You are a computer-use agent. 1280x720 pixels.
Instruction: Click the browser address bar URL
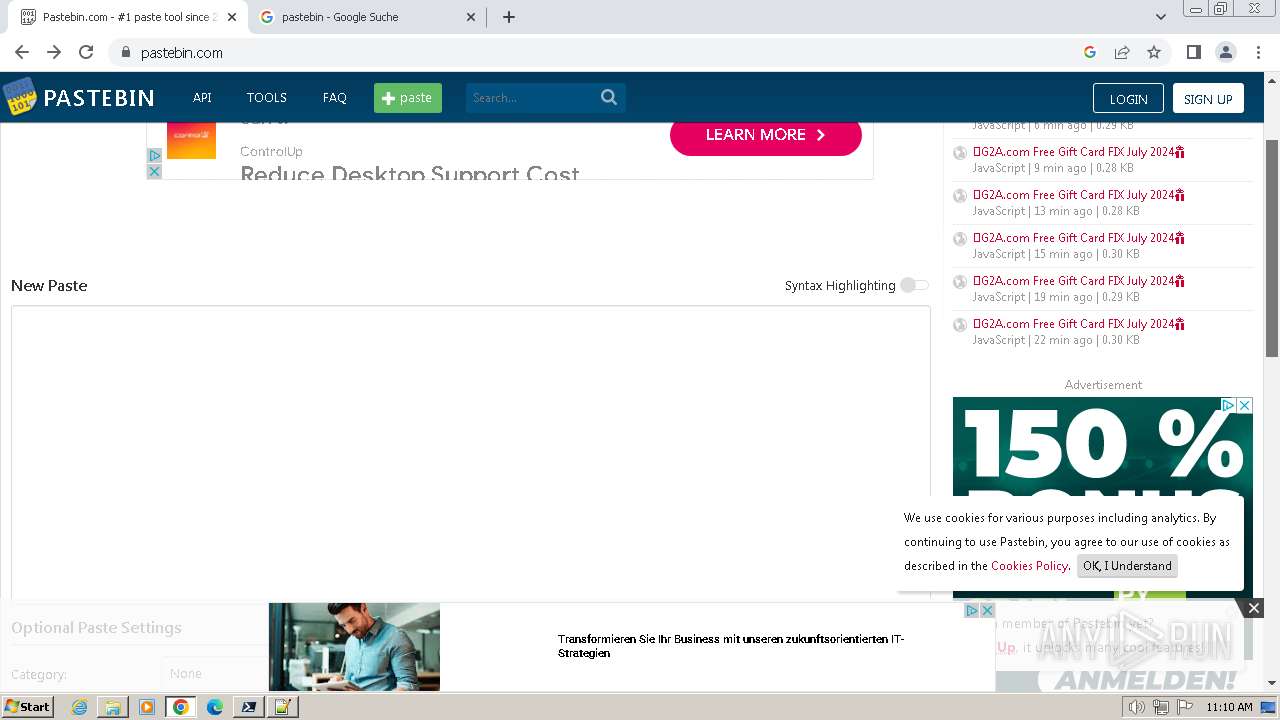click(182, 52)
